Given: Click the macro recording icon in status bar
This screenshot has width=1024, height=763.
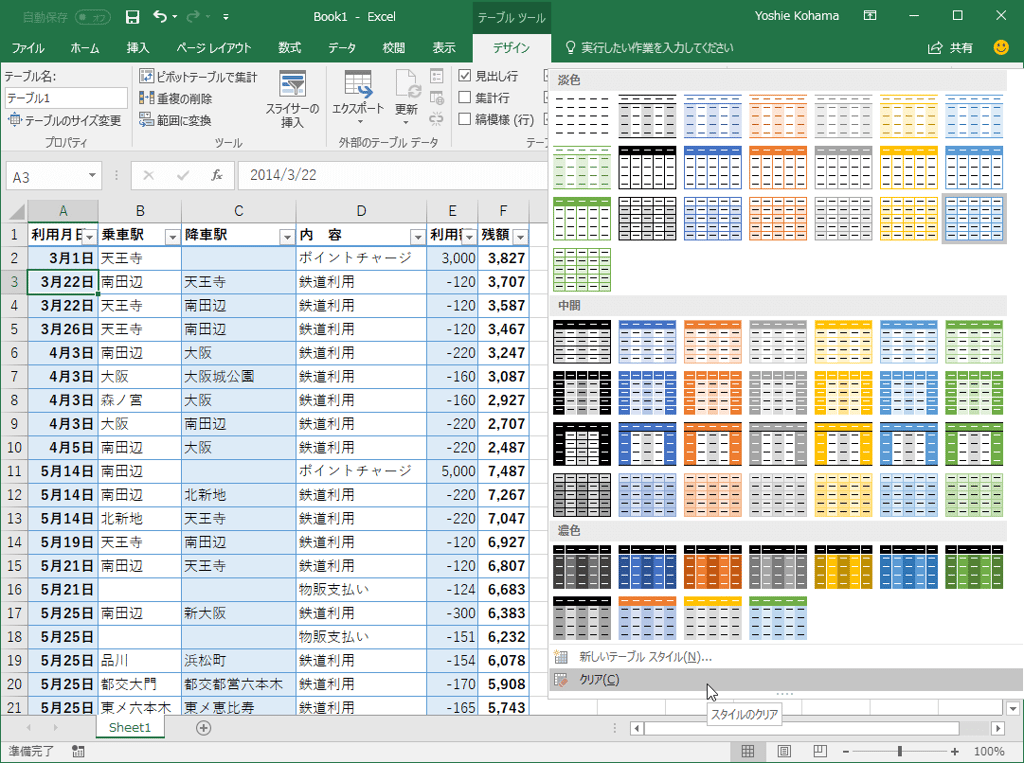Looking at the screenshot, I should click(78, 751).
